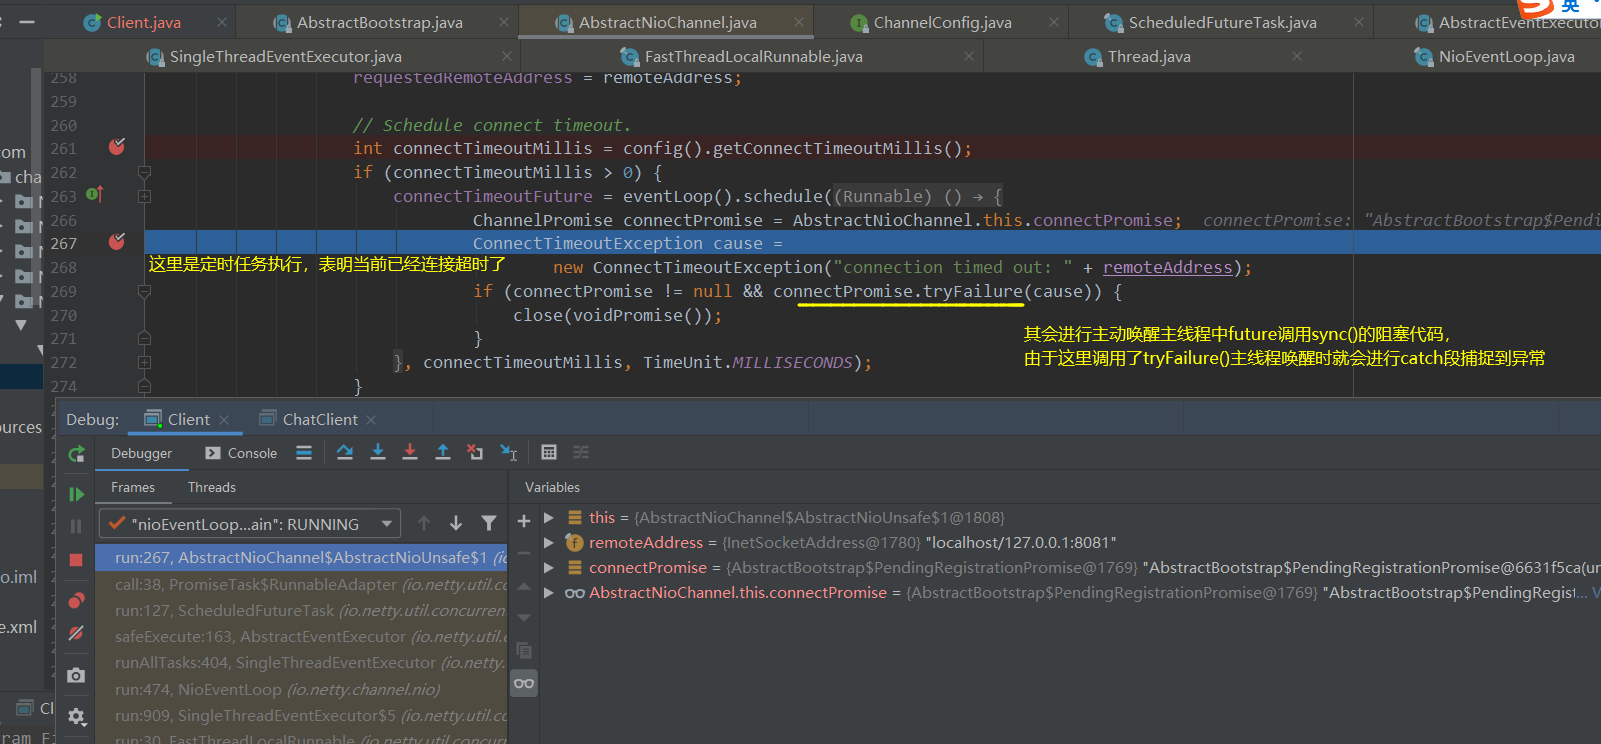
Task: Open View Breakpoints in debug sidebar
Action: 76,601
